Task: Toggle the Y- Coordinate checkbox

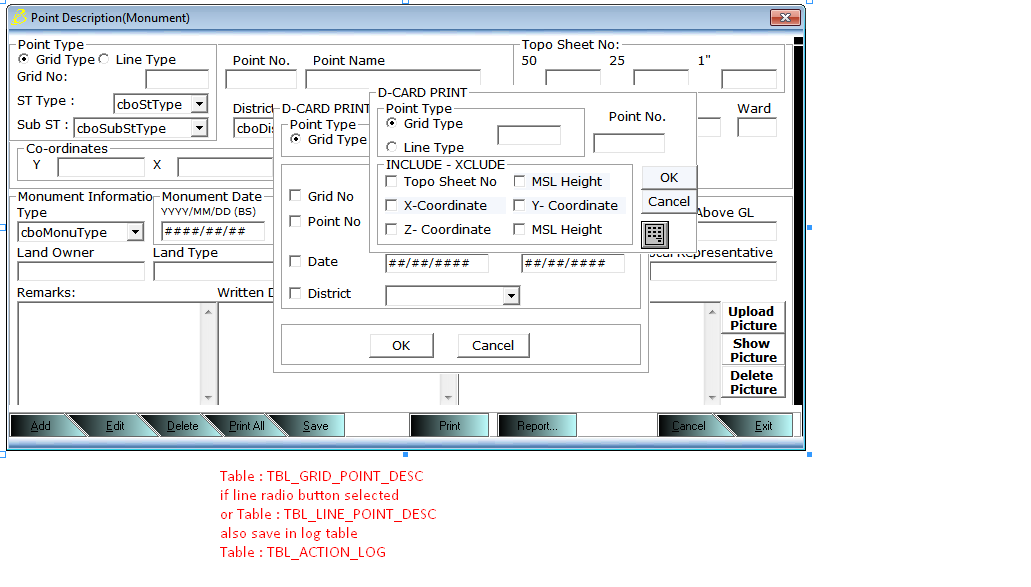Action: (520, 206)
